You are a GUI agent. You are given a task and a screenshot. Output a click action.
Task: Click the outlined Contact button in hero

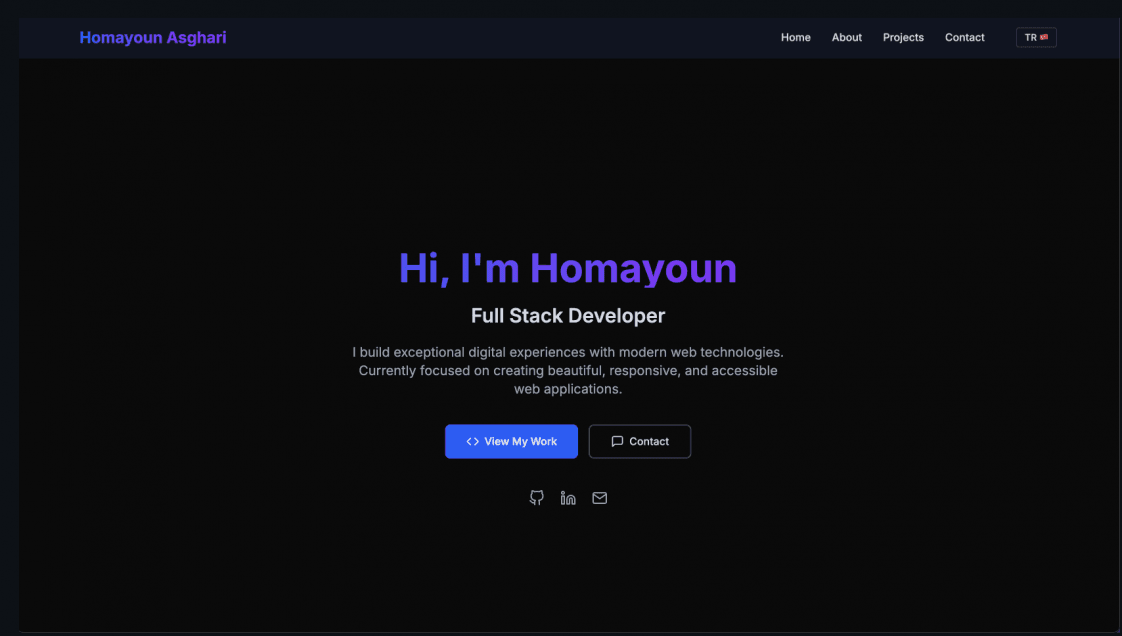click(x=640, y=441)
